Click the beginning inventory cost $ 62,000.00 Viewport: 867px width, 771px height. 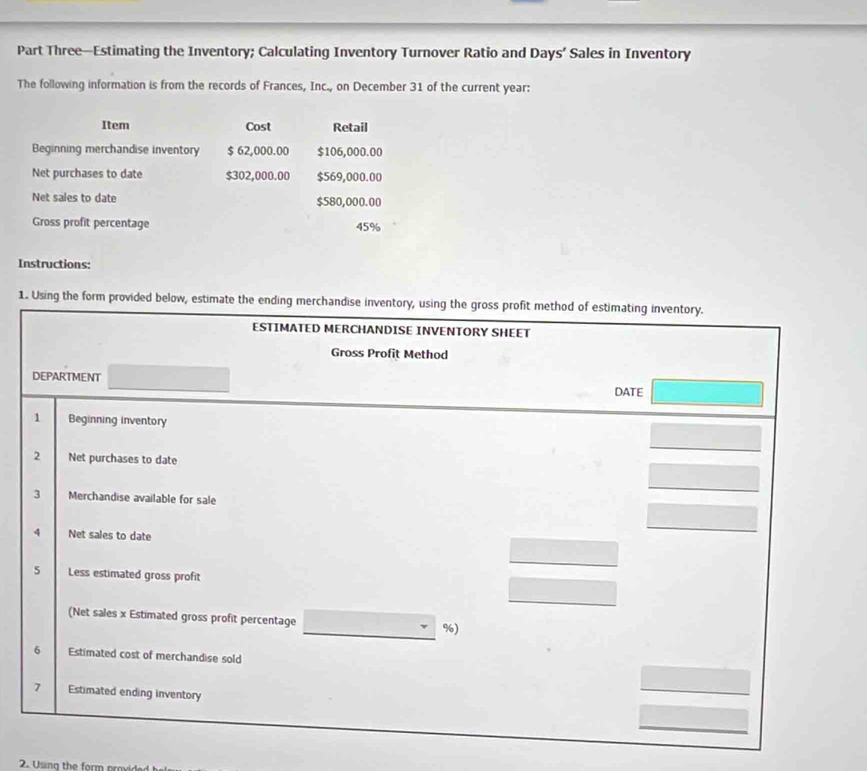click(x=258, y=150)
